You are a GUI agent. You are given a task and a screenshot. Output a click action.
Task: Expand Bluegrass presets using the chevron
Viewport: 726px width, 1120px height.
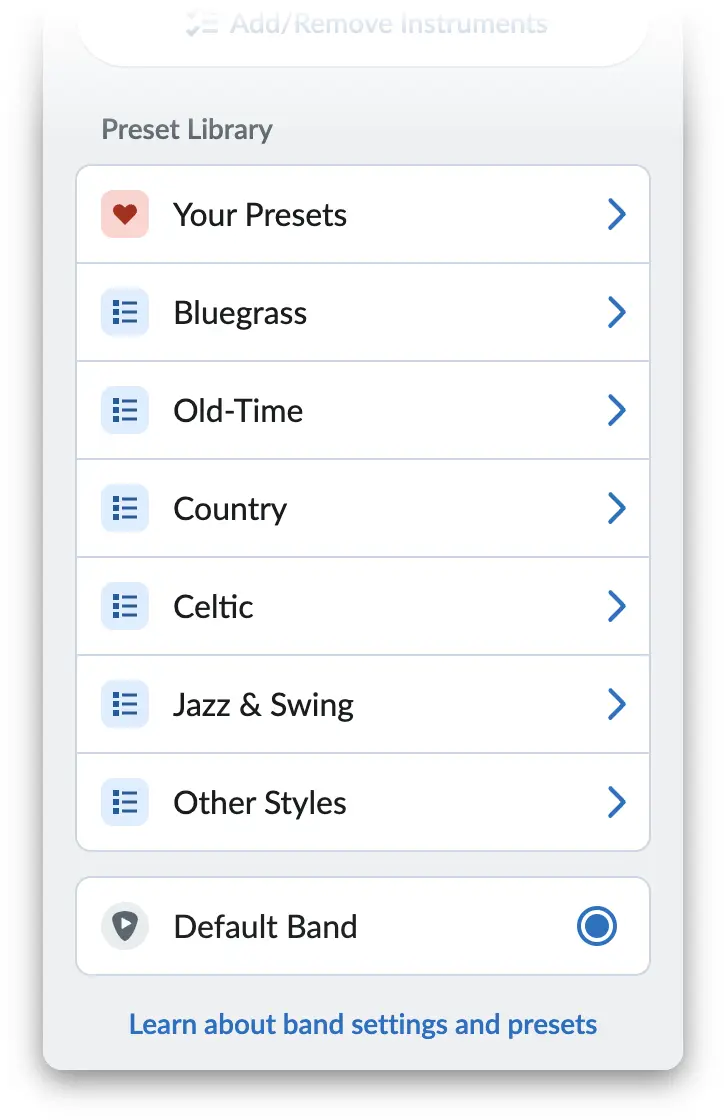click(617, 313)
